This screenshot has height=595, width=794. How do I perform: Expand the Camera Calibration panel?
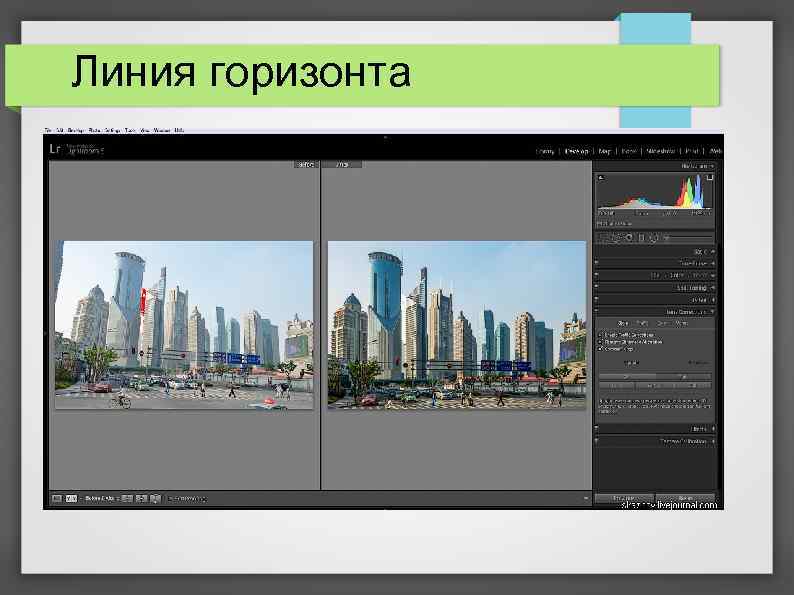(x=713, y=441)
